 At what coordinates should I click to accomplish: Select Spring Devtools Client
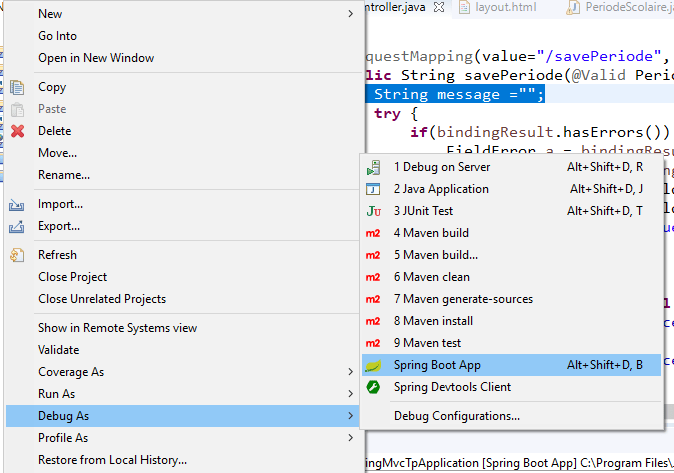pyautogui.click(x=512, y=387)
